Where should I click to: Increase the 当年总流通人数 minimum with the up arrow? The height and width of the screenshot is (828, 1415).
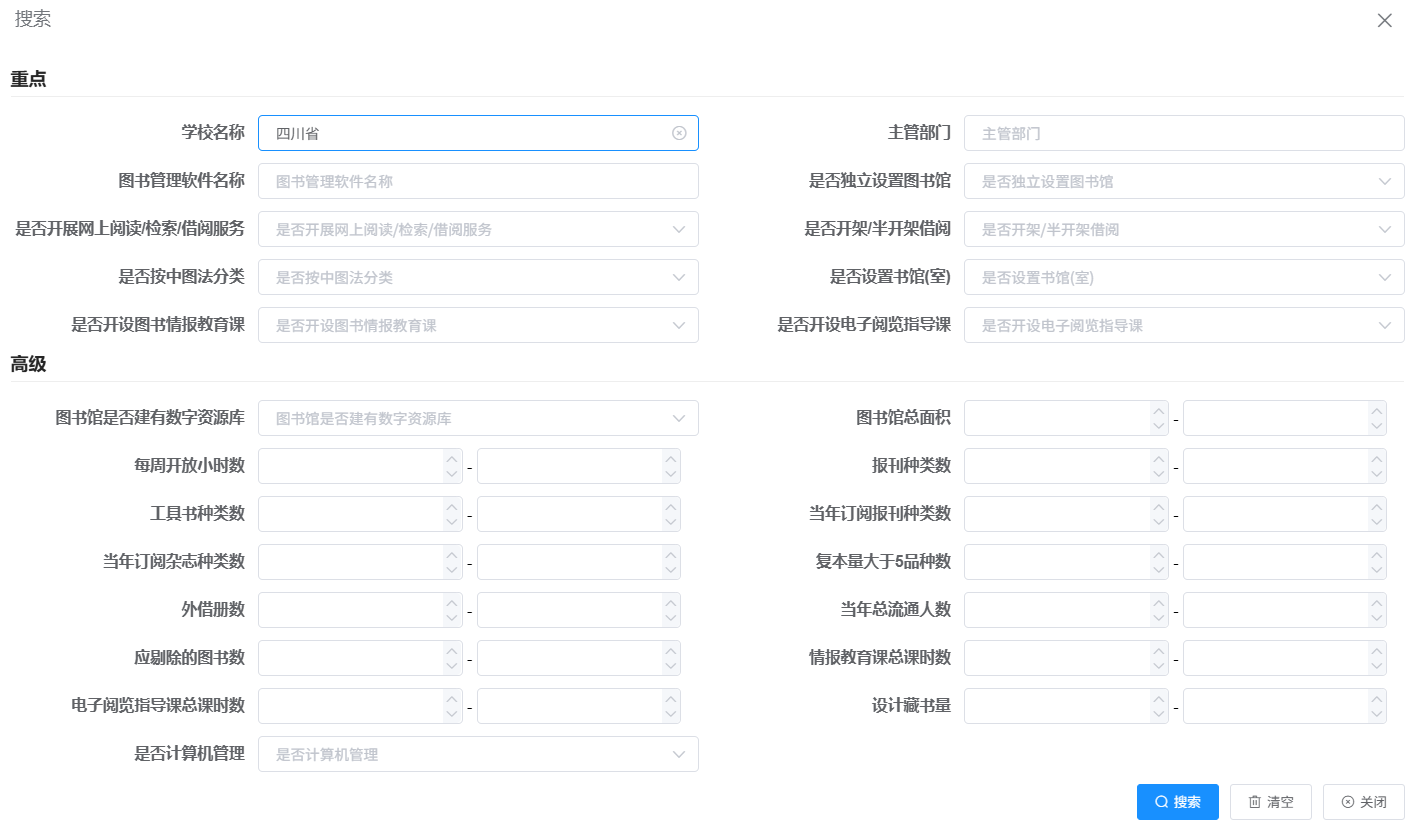click(1159, 602)
